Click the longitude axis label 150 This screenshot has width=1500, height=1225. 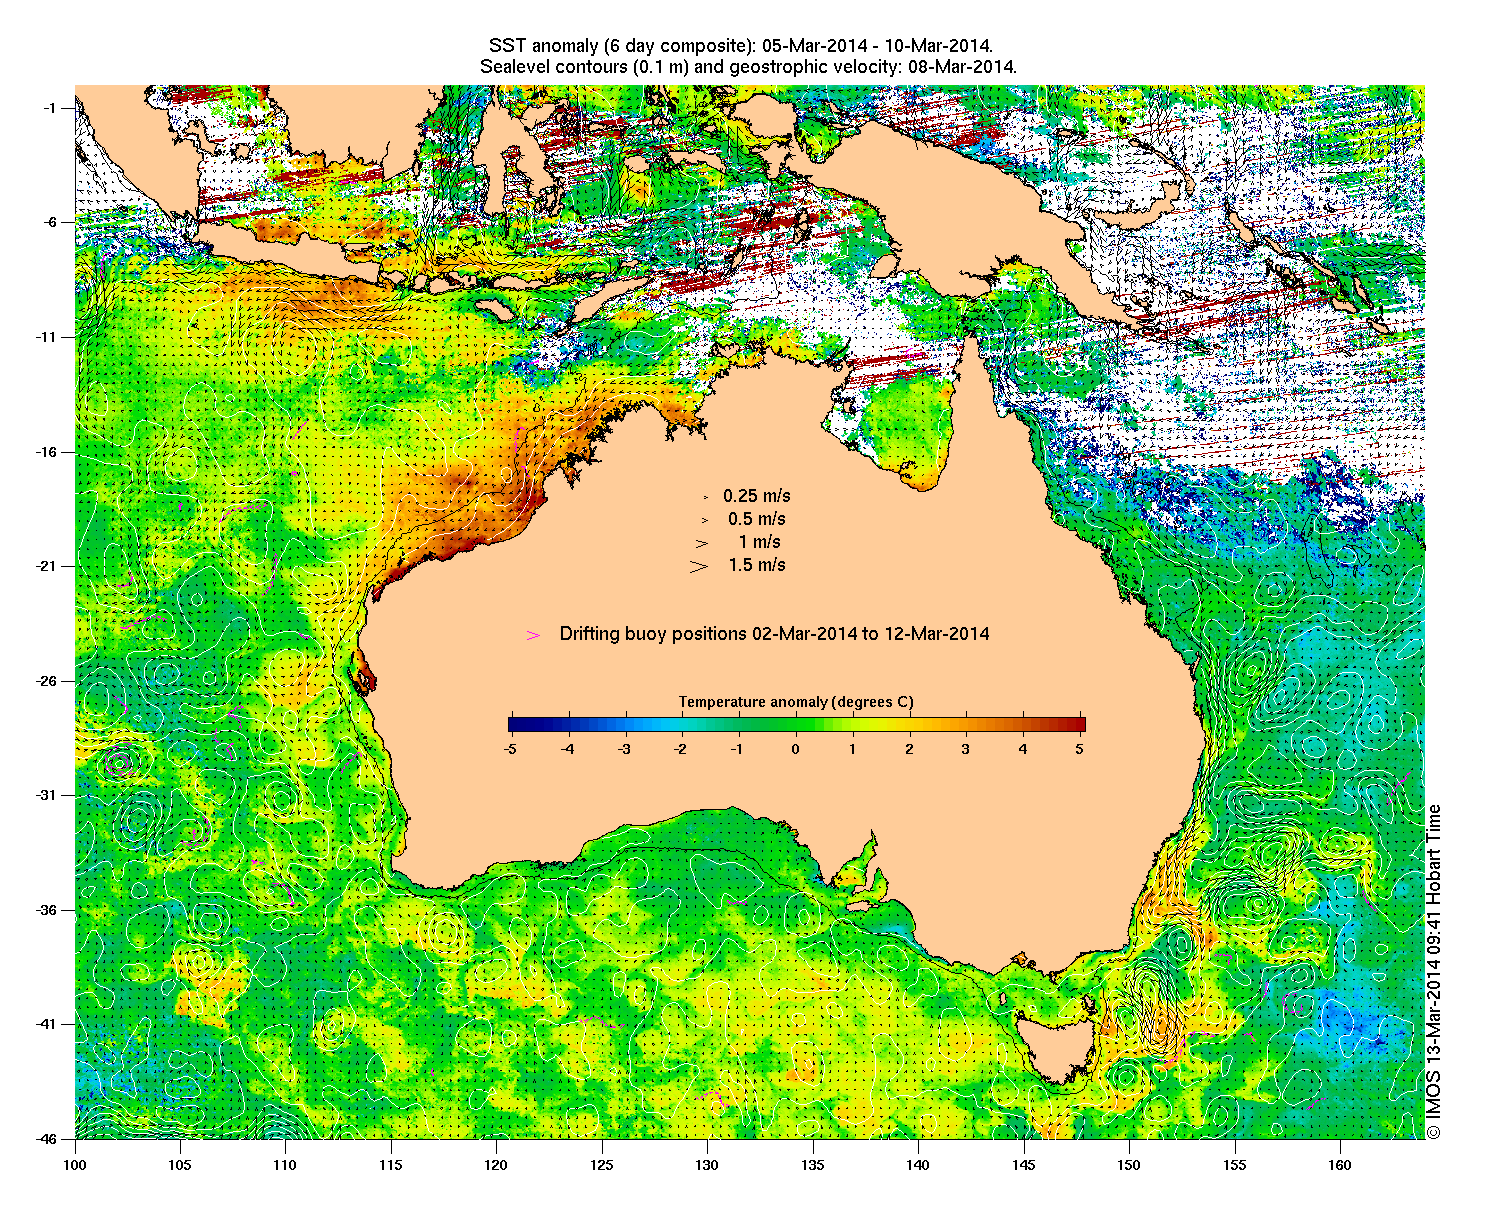coord(1129,1165)
